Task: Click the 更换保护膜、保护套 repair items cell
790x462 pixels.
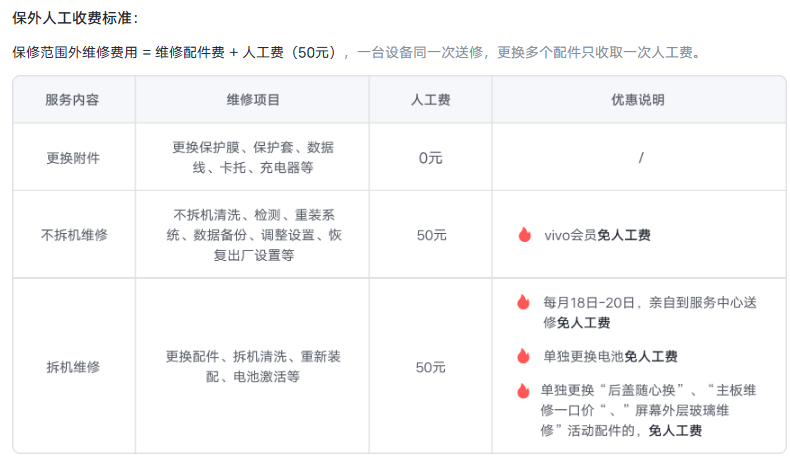Action: 252,158
